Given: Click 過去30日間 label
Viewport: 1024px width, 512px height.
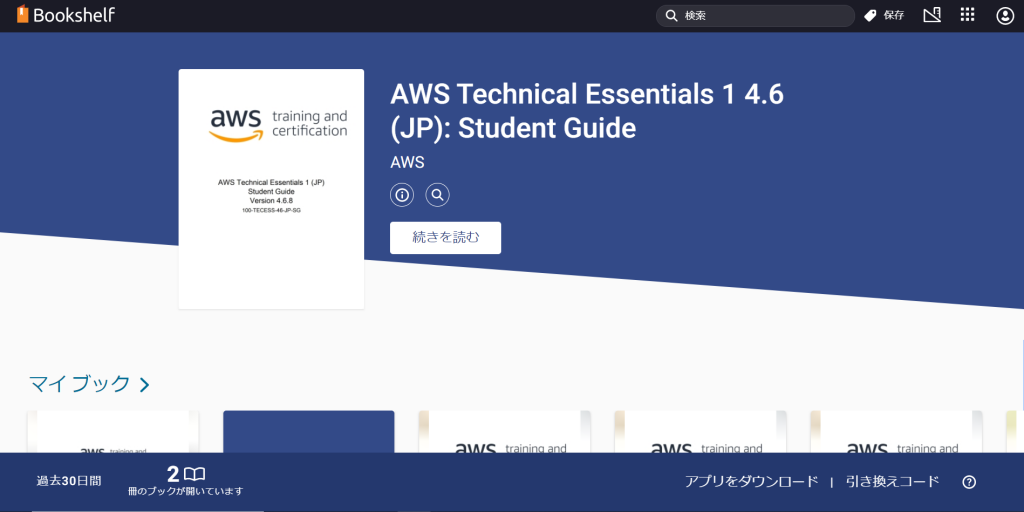Looking at the screenshot, I should click(x=69, y=482).
